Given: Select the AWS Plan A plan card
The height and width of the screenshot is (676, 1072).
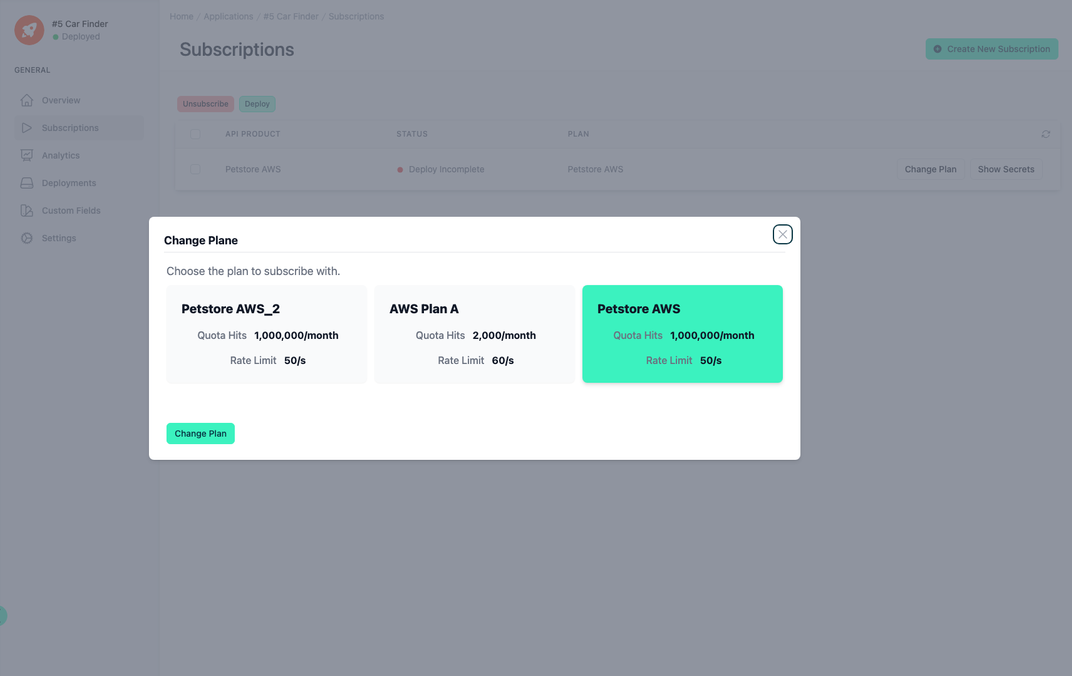Looking at the screenshot, I should click(x=474, y=332).
